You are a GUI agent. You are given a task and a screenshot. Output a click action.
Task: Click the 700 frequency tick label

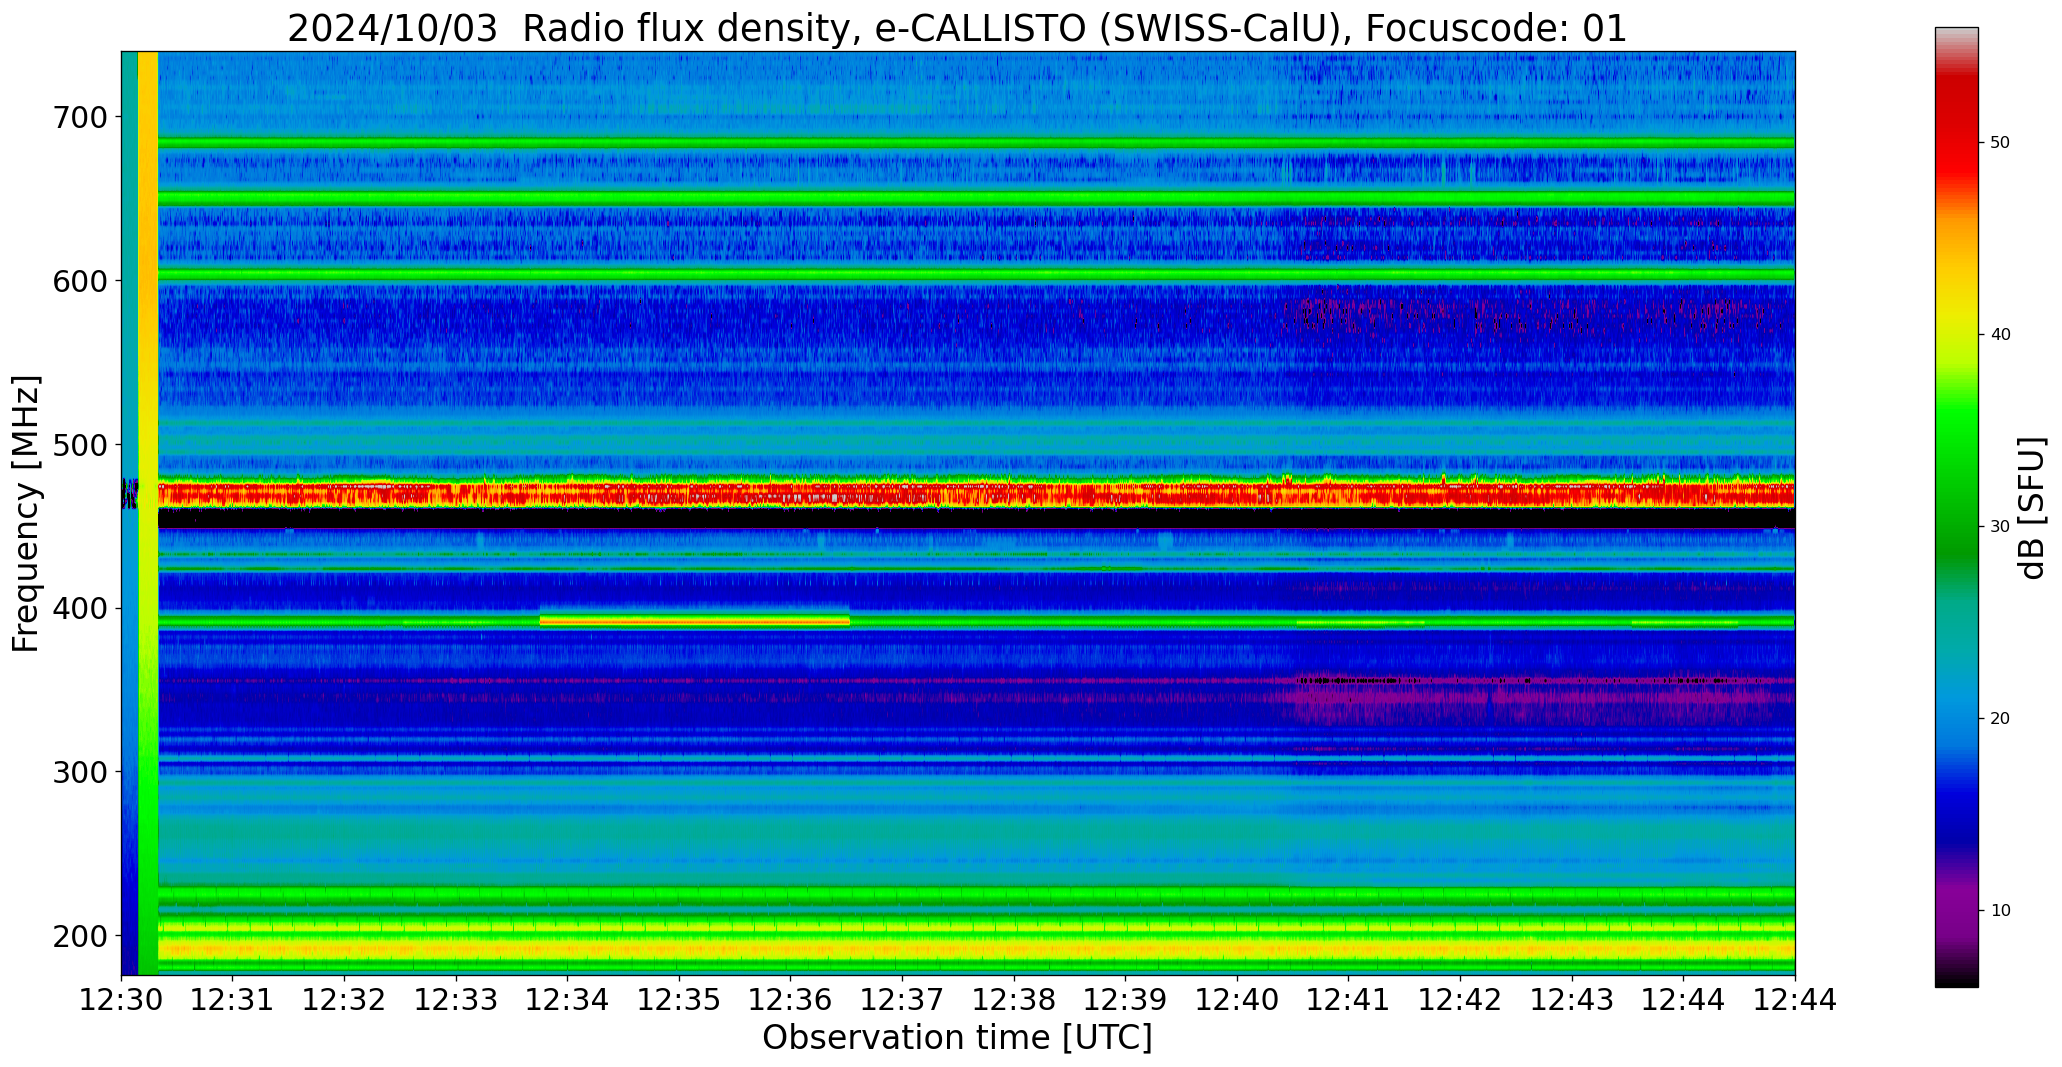[80, 117]
